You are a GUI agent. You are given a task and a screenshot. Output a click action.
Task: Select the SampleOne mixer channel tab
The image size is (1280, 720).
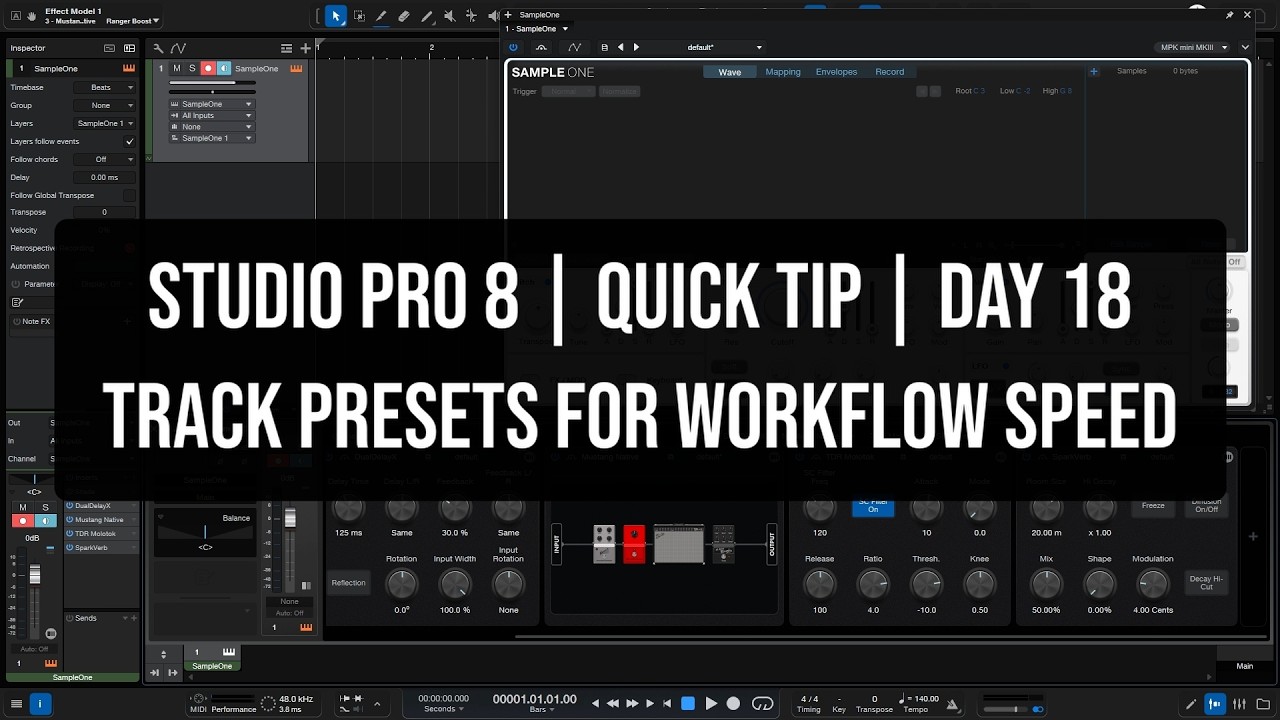pyautogui.click(x=212, y=660)
